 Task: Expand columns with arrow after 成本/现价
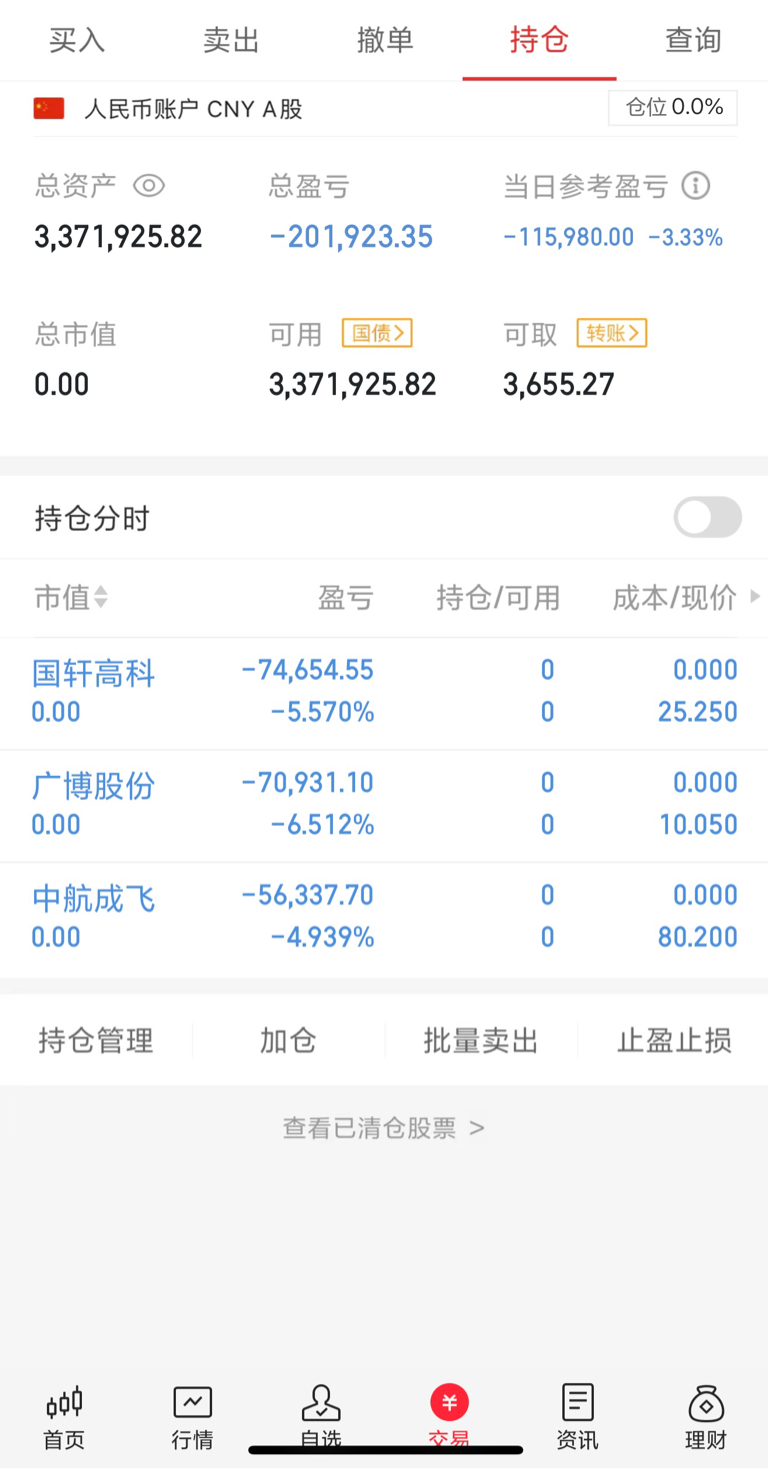point(755,597)
